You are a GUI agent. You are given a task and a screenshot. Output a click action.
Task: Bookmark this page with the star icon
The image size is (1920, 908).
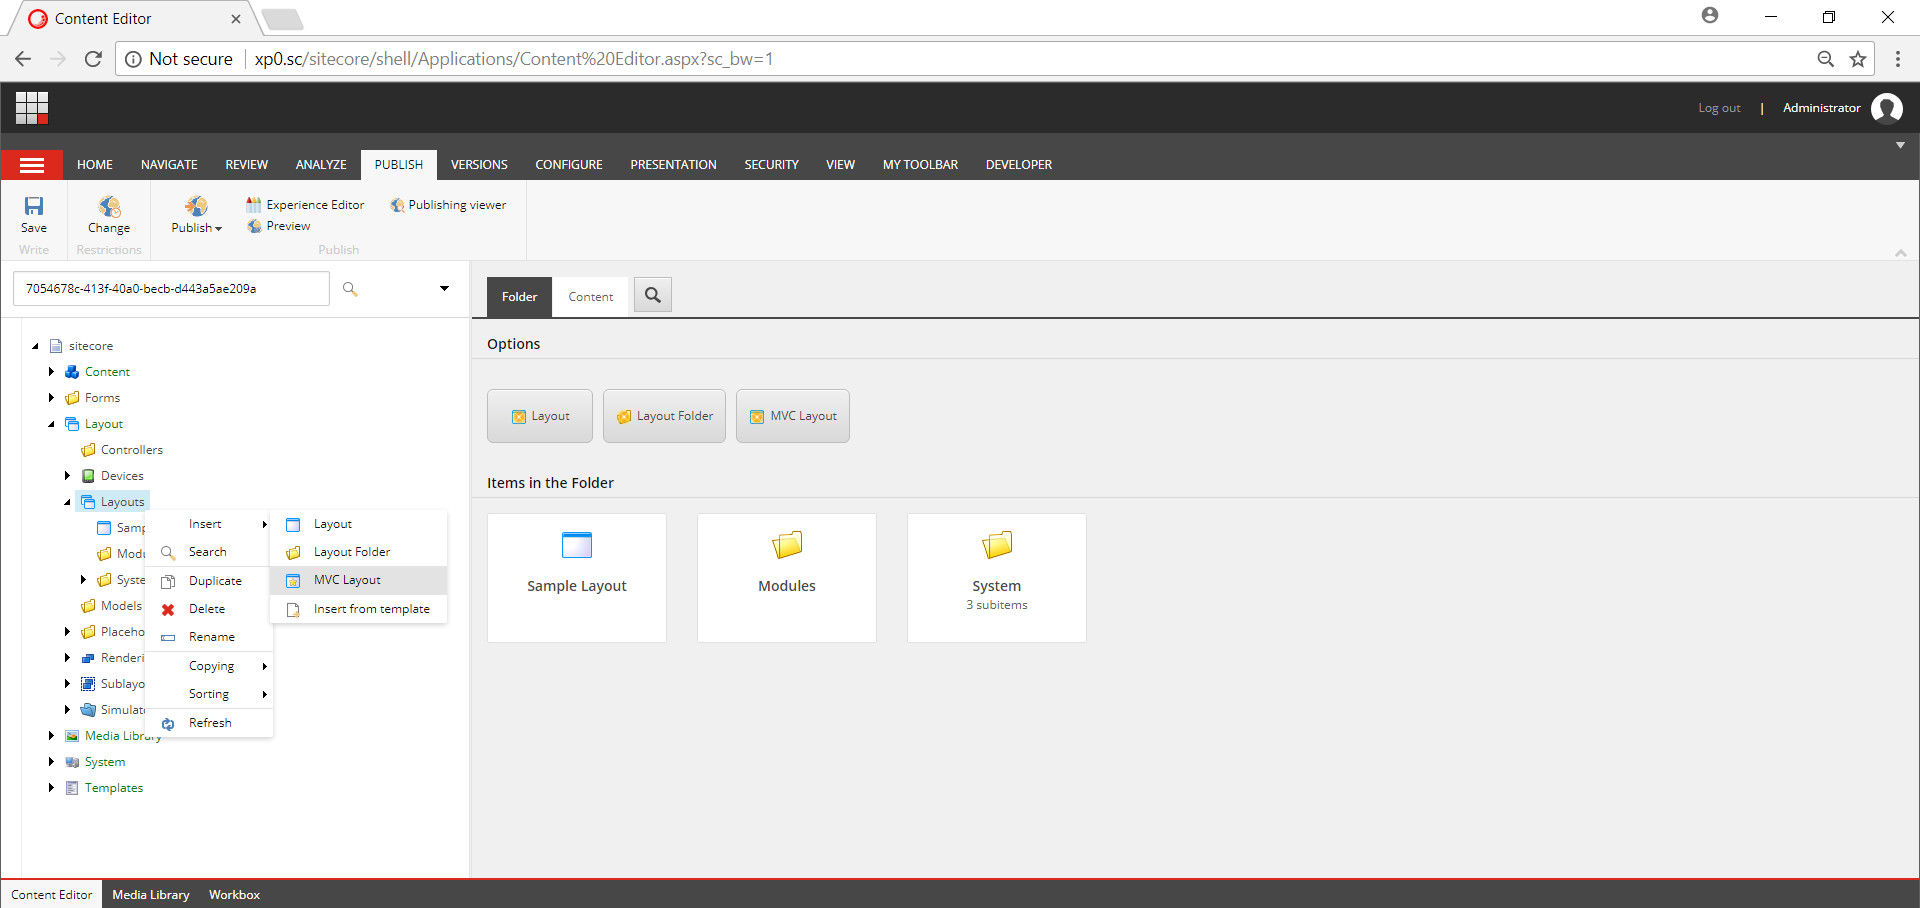pyautogui.click(x=1858, y=59)
